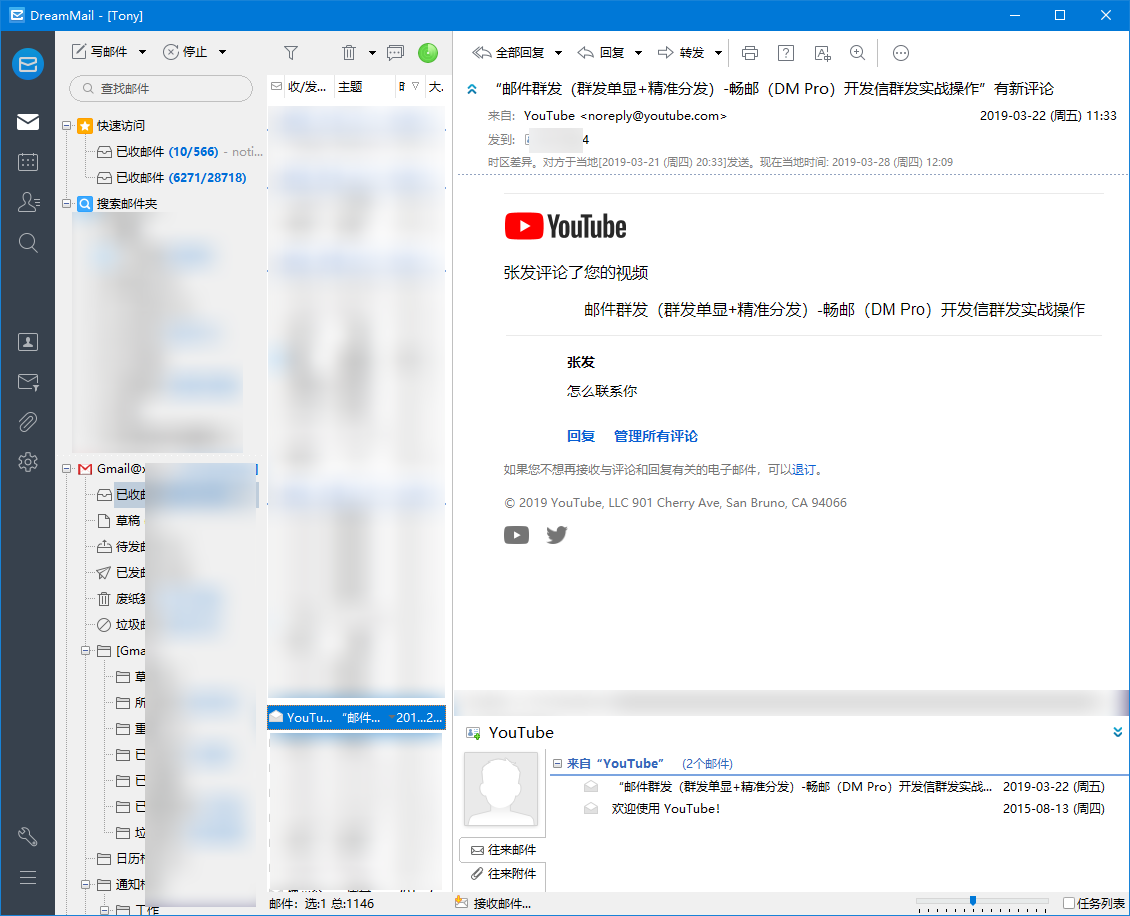This screenshot has height=916, width=1130.
Task: Open the contacts list in the sidebar
Action: point(28,202)
